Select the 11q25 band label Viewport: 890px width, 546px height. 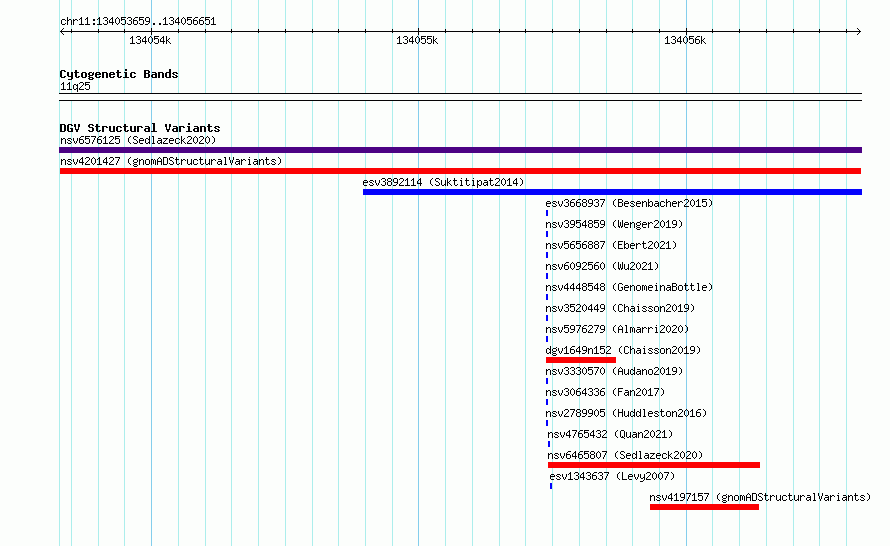[x=75, y=86]
